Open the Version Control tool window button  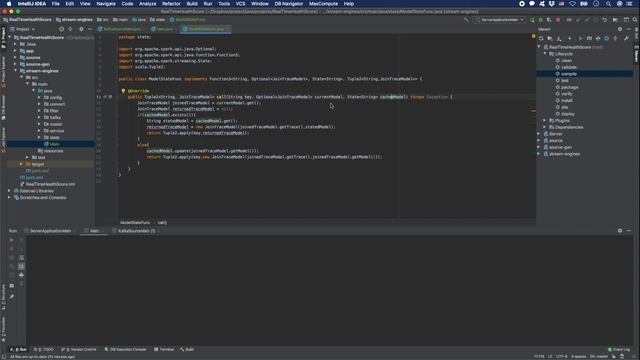coord(79,349)
